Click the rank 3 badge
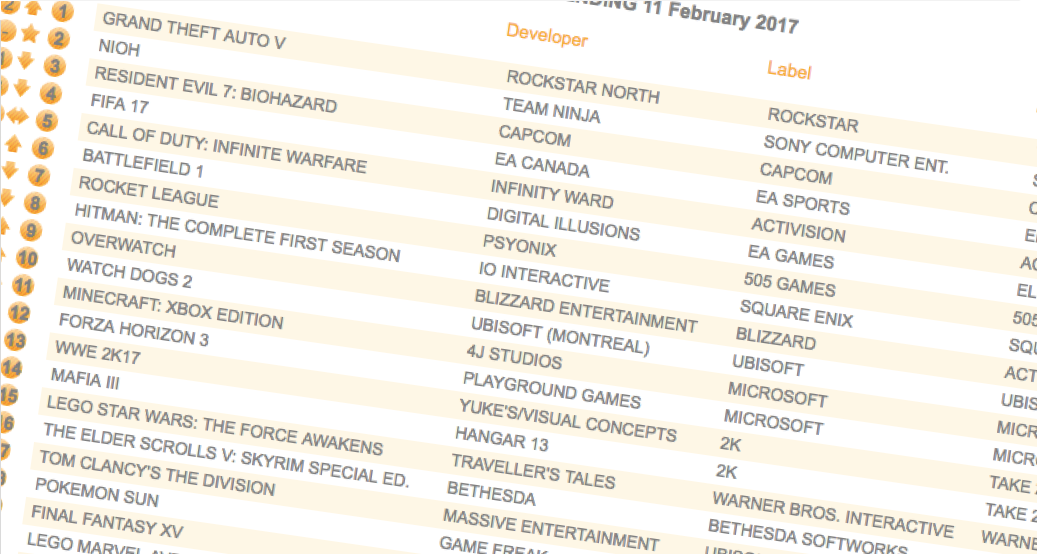Viewport: 1037px width, 554px height. [55, 66]
